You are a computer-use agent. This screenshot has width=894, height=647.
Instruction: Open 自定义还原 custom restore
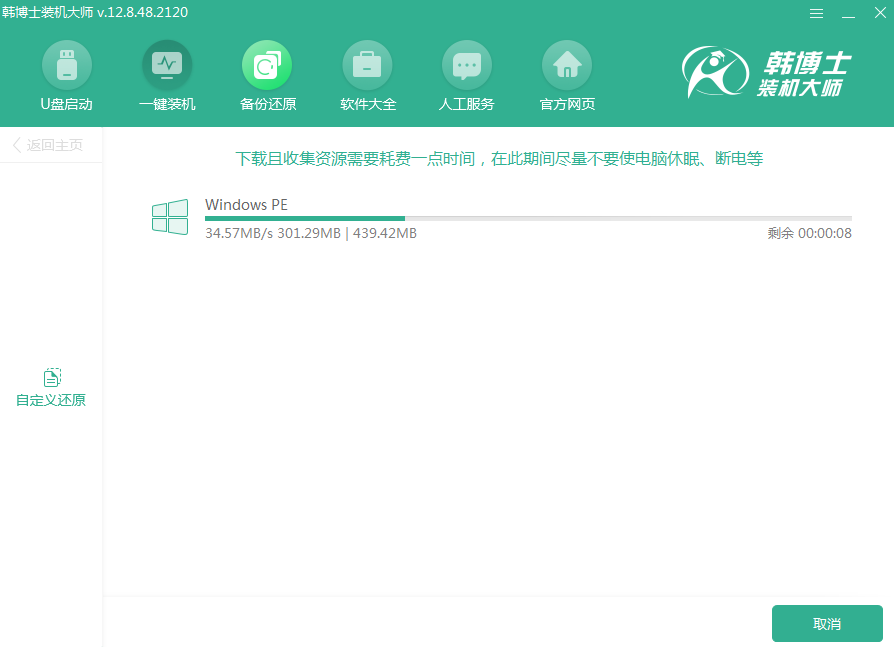pyautogui.click(x=50, y=385)
